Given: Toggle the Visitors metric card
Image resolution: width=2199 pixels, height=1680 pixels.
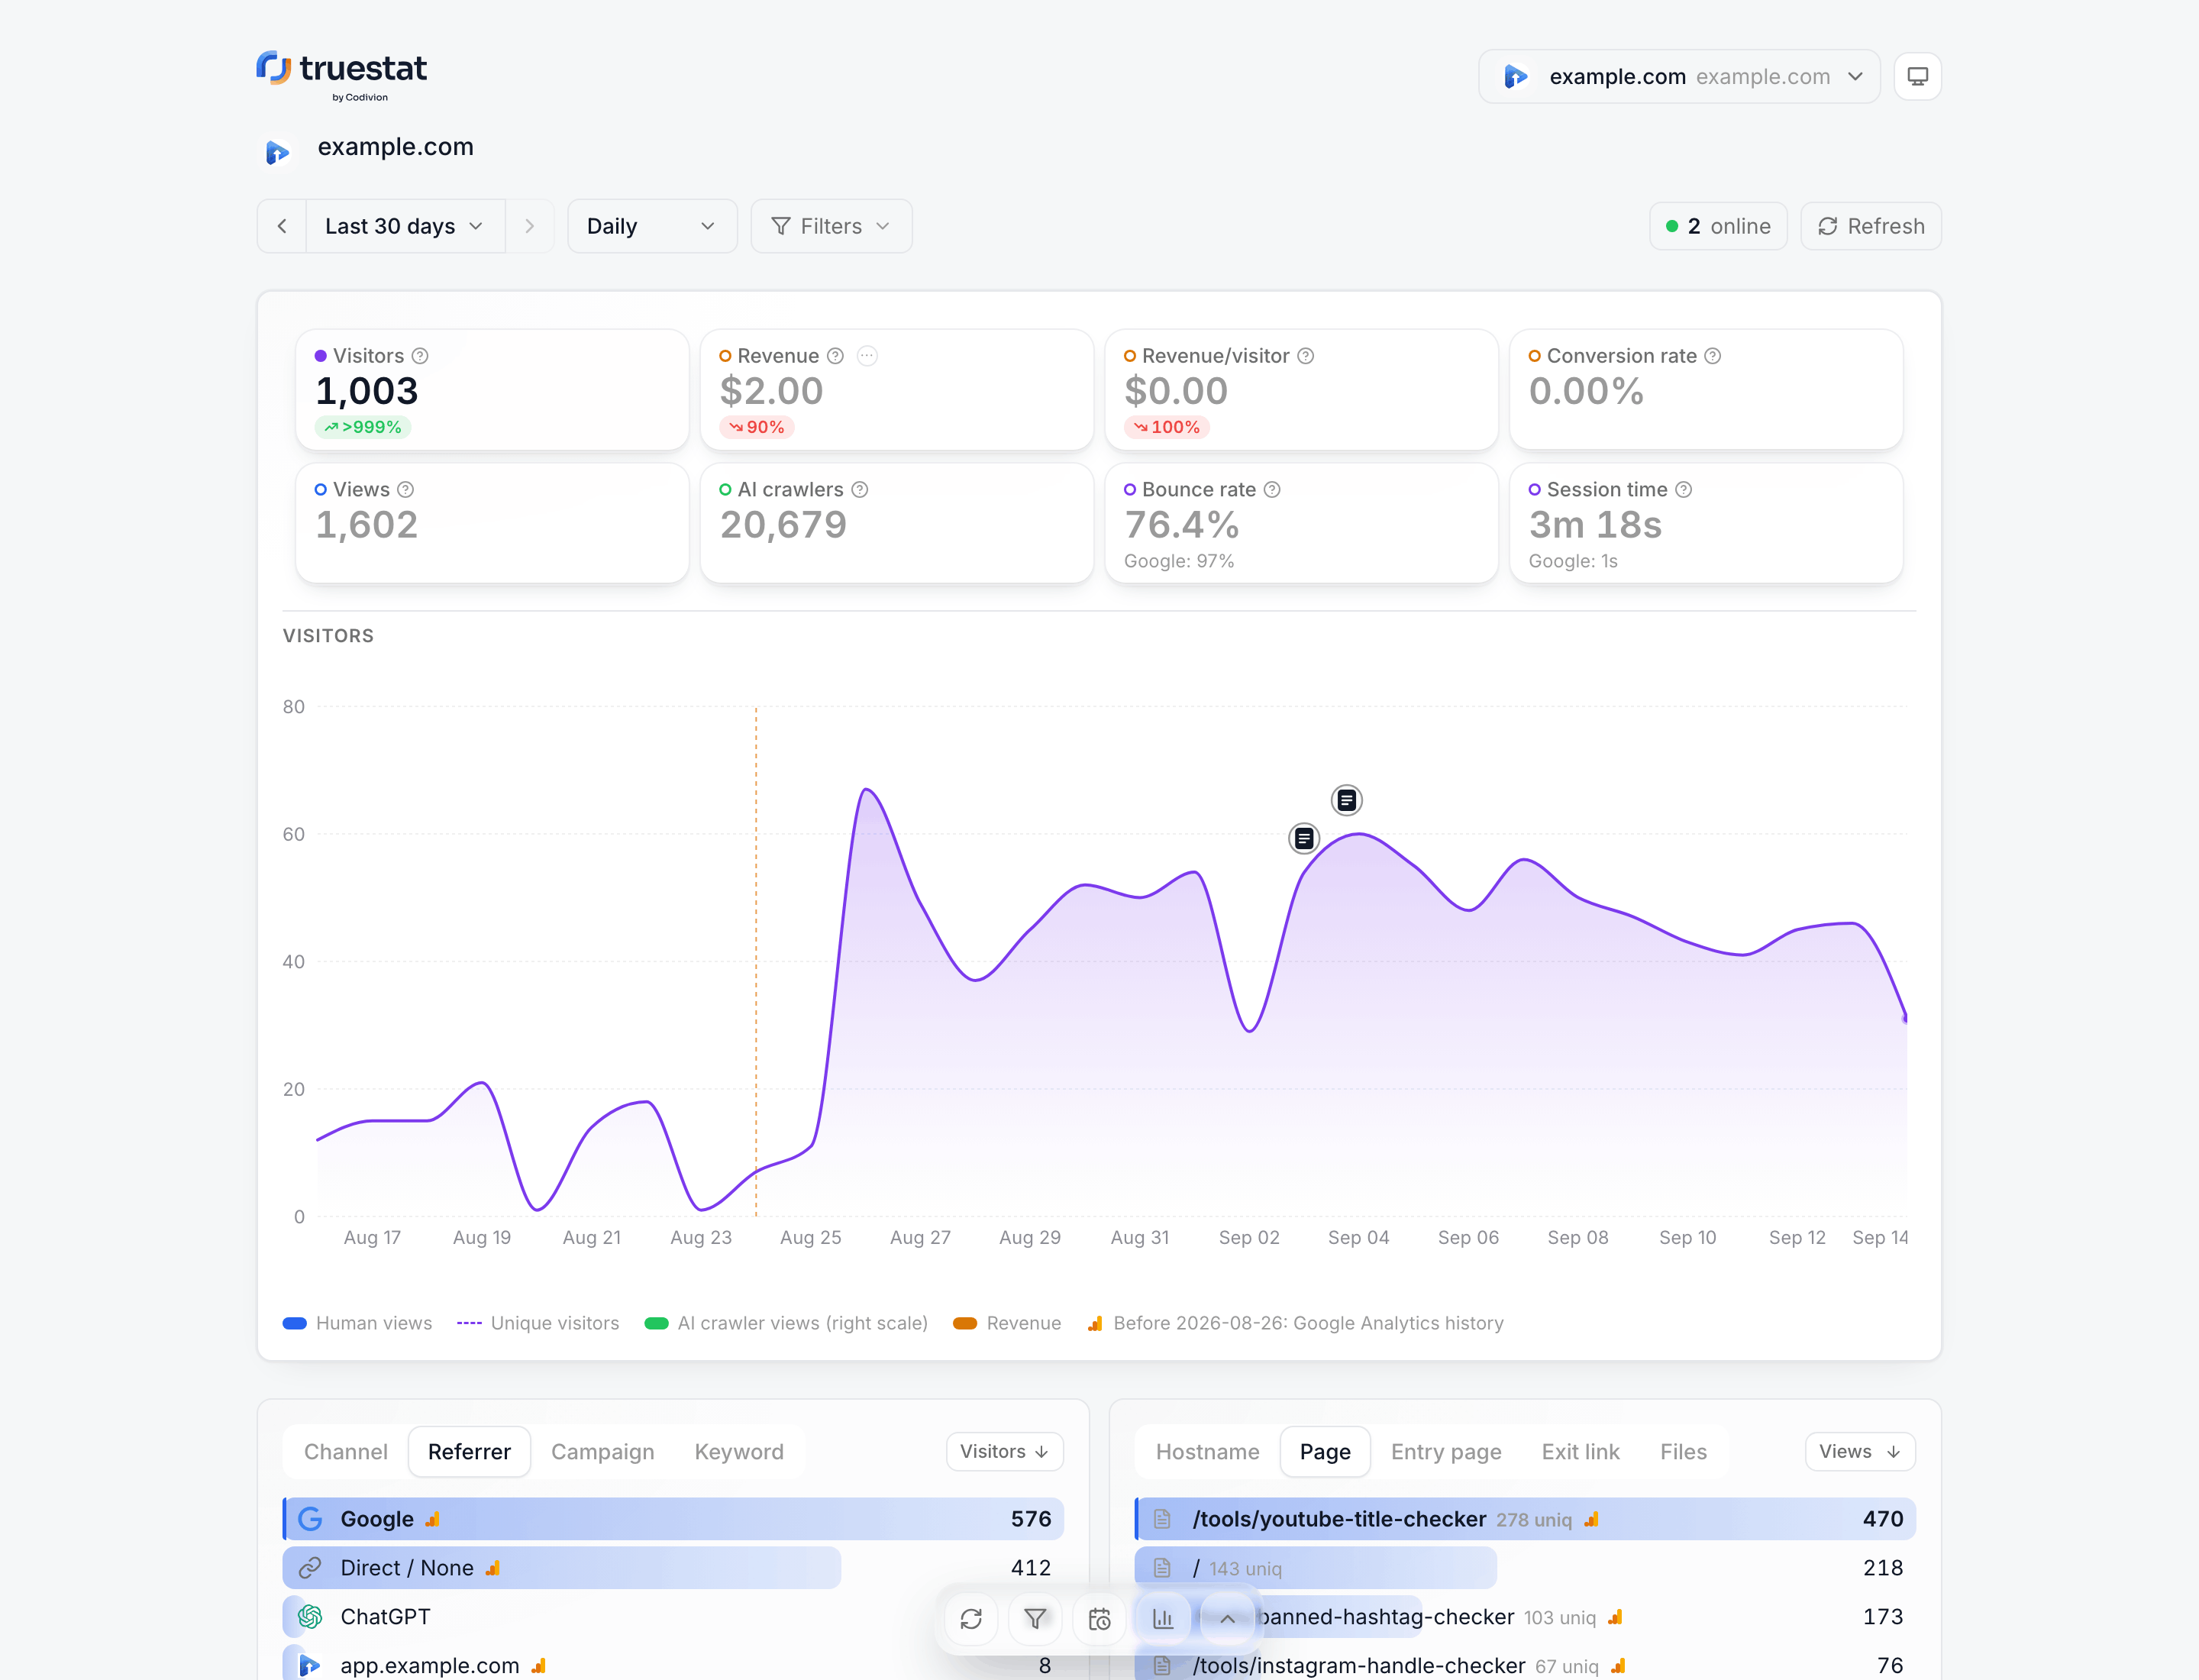Looking at the screenshot, I should point(492,390).
